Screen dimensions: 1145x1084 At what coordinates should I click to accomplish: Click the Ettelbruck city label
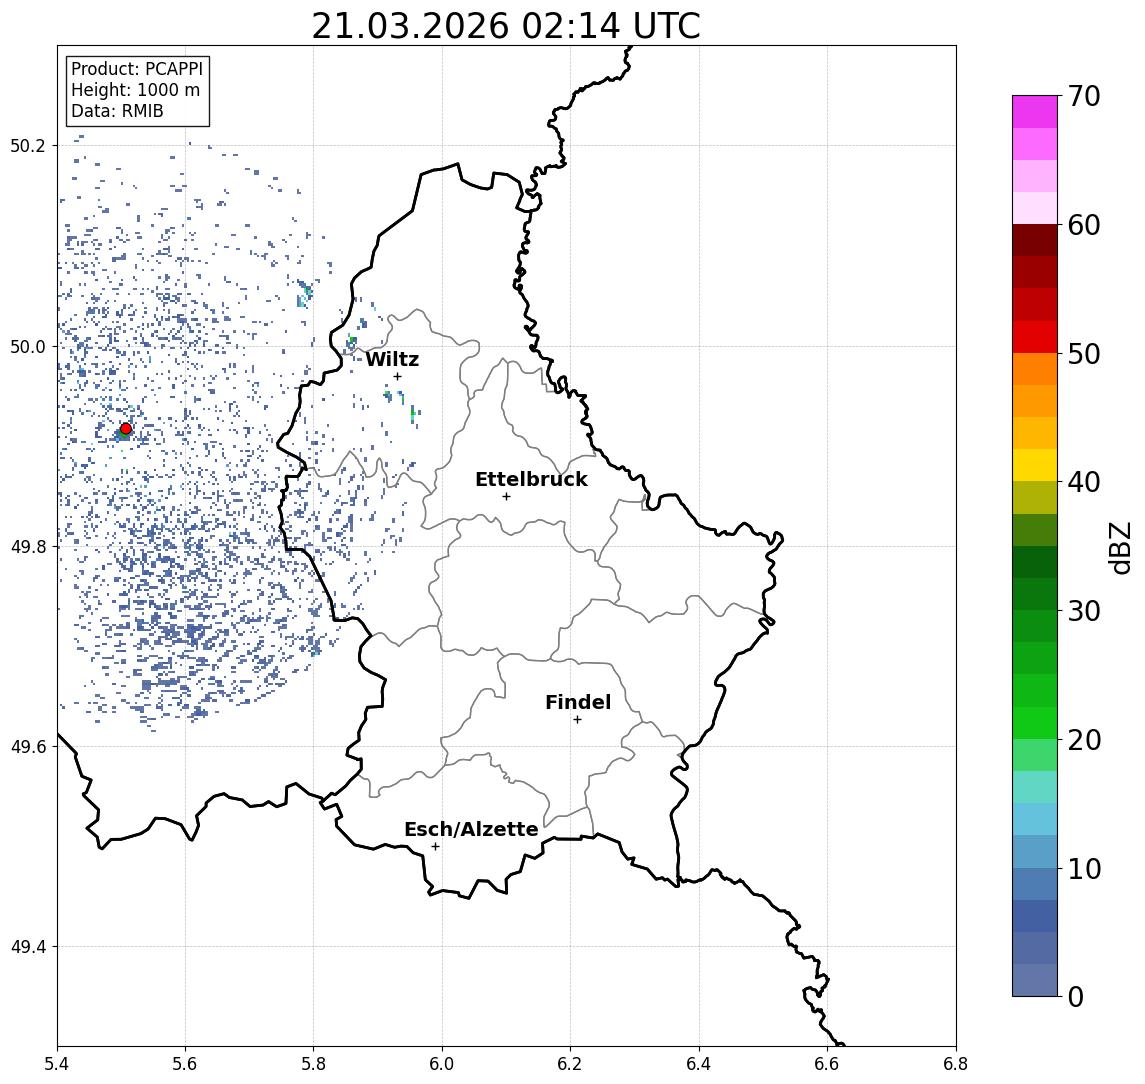pyautogui.click(x=531, y=479)
